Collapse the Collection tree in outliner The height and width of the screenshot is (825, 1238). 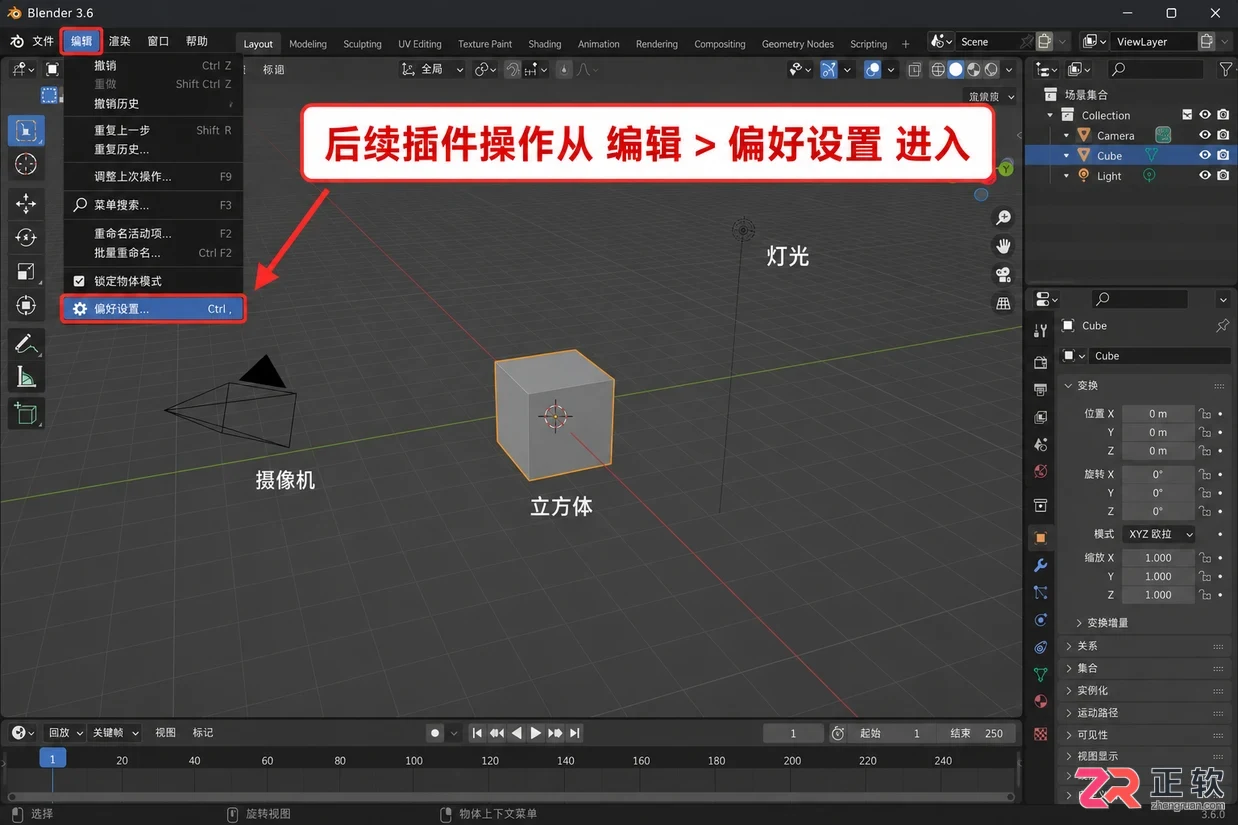1050,115
